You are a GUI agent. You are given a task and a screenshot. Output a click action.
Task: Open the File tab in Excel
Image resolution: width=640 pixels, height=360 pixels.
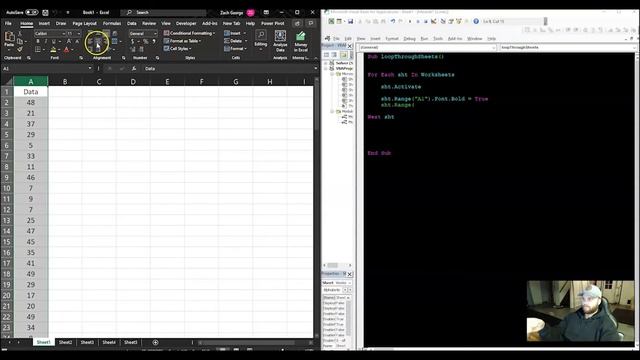point(8,23)
